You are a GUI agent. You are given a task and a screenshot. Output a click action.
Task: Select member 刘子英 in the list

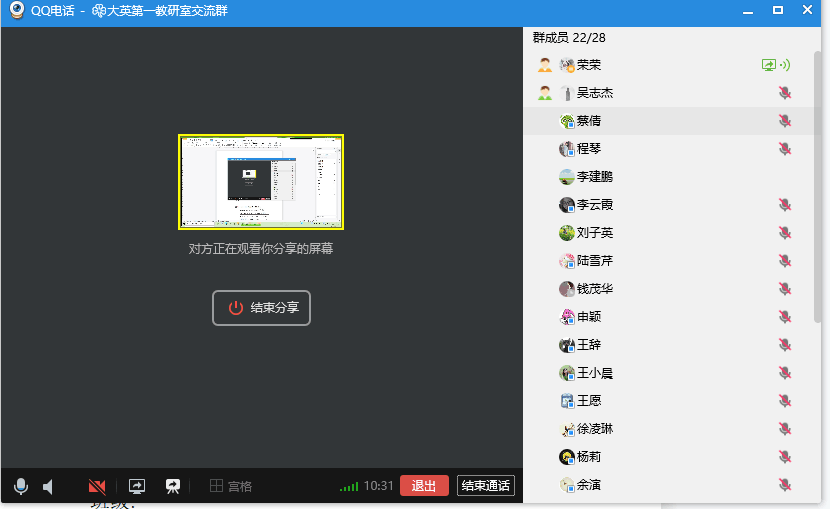click(594, 233)
